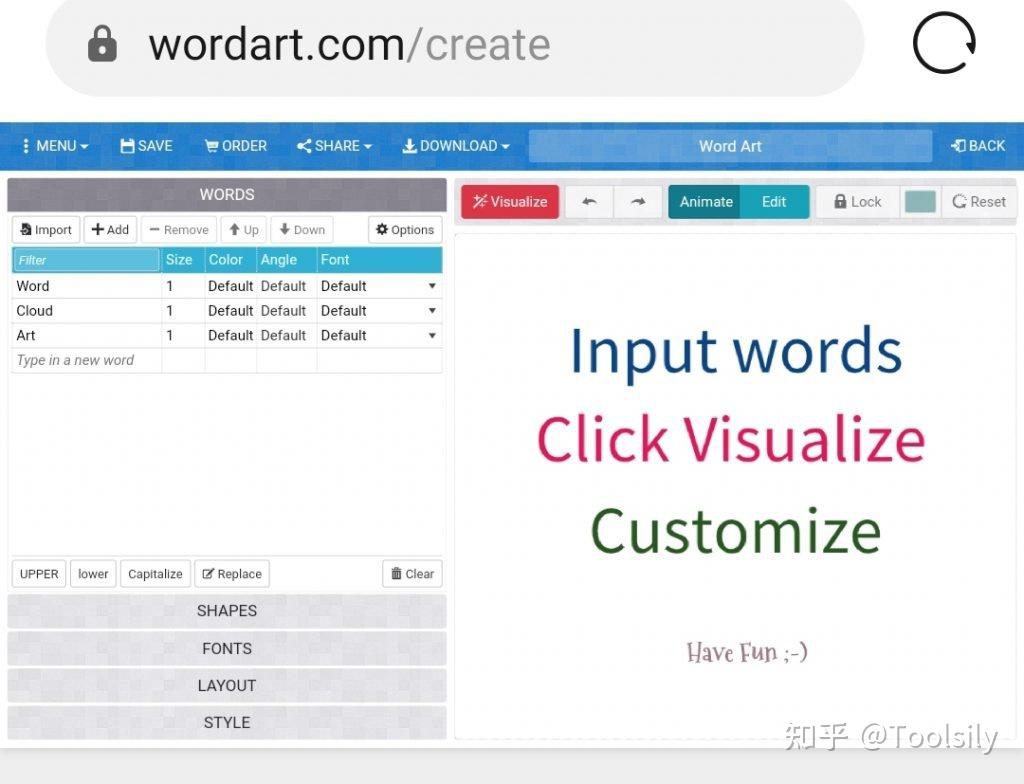Switch to Animate mode
Viewport: 1024px width, 784px height.
point(705,201)
